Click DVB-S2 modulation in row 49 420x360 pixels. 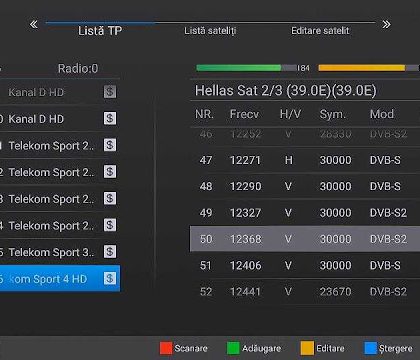coord(388,213)
